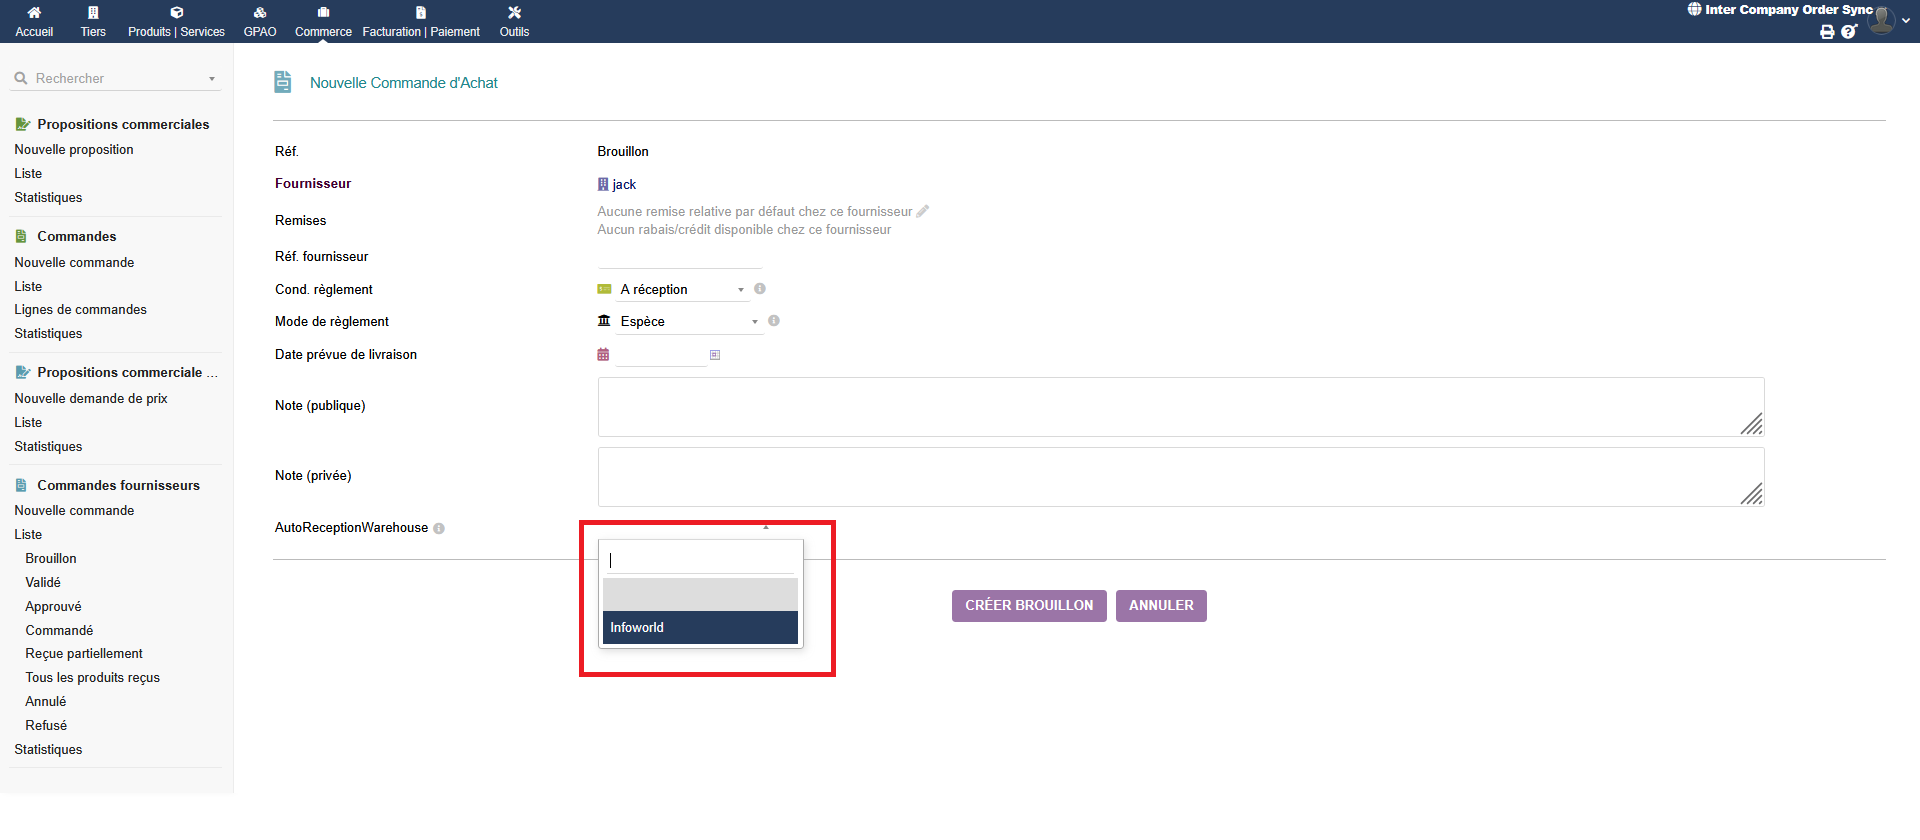The height and width of the screenshot is (840, 1920).
Task: Open Reçue partiellement orders list
Action: click(84, 654)
